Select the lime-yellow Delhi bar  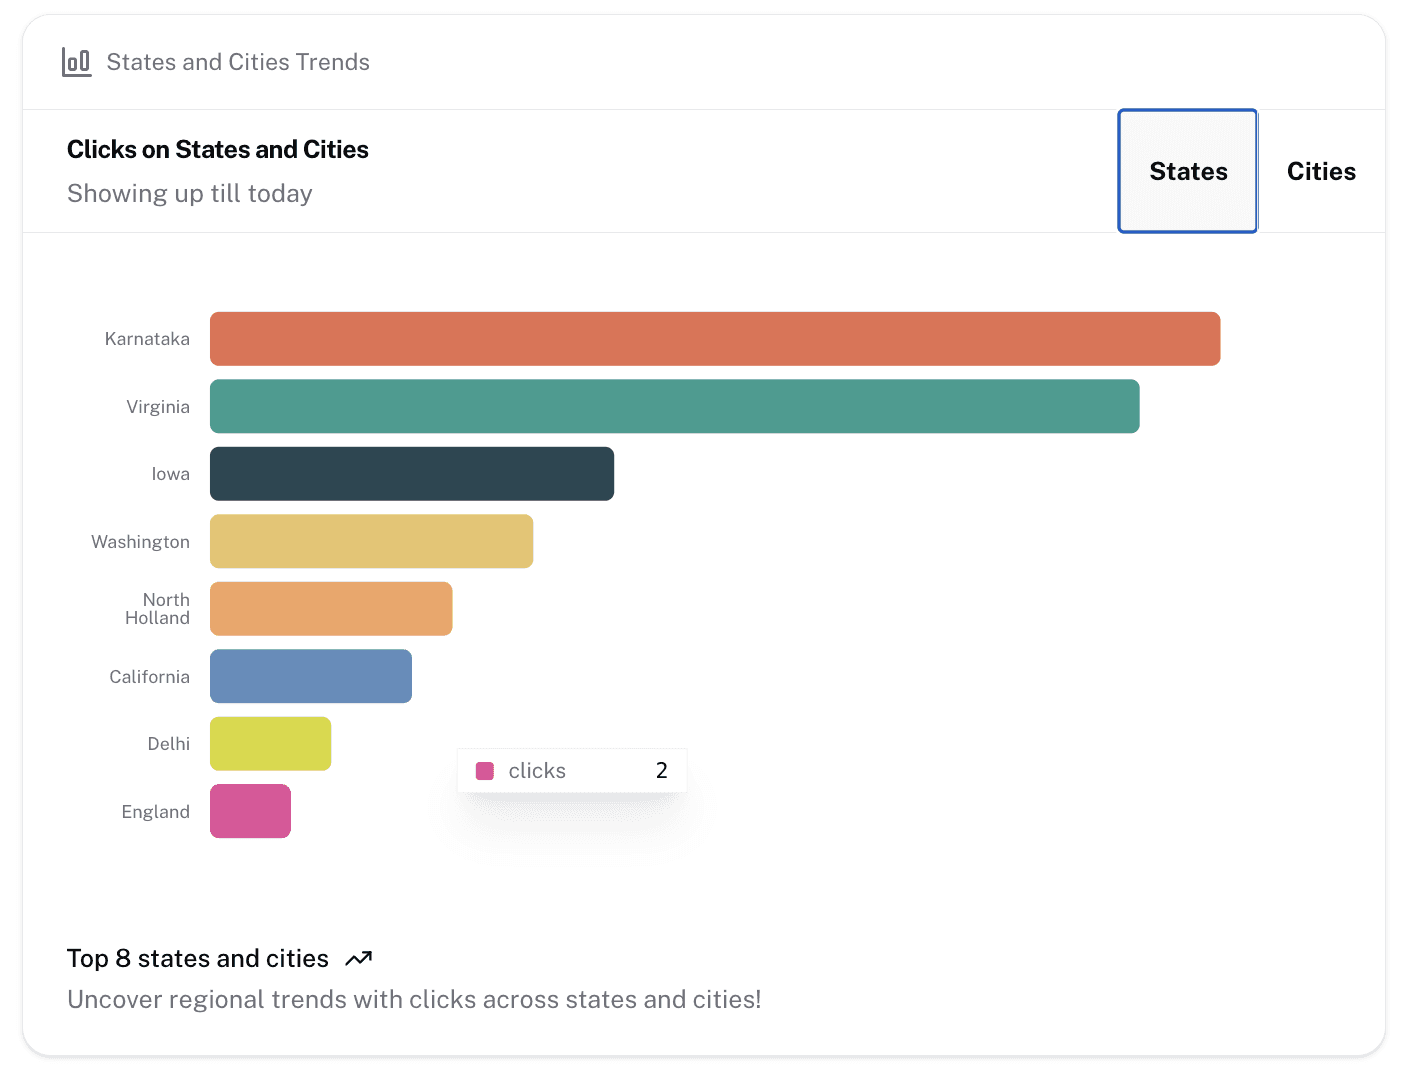pos(270,744)
